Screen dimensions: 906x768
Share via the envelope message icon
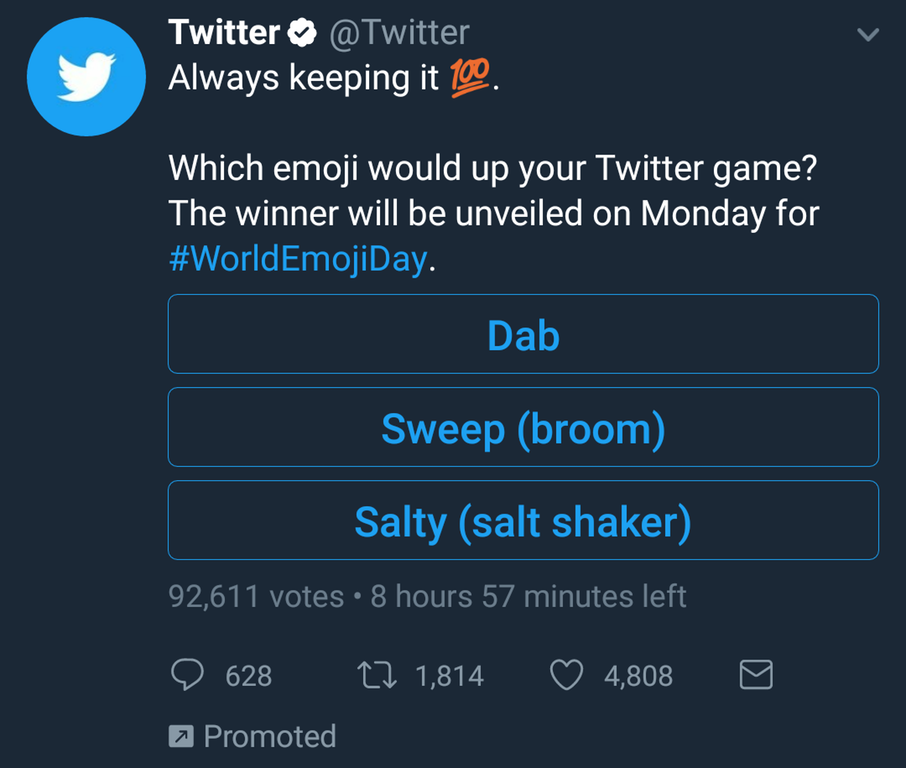click(755, 676)
